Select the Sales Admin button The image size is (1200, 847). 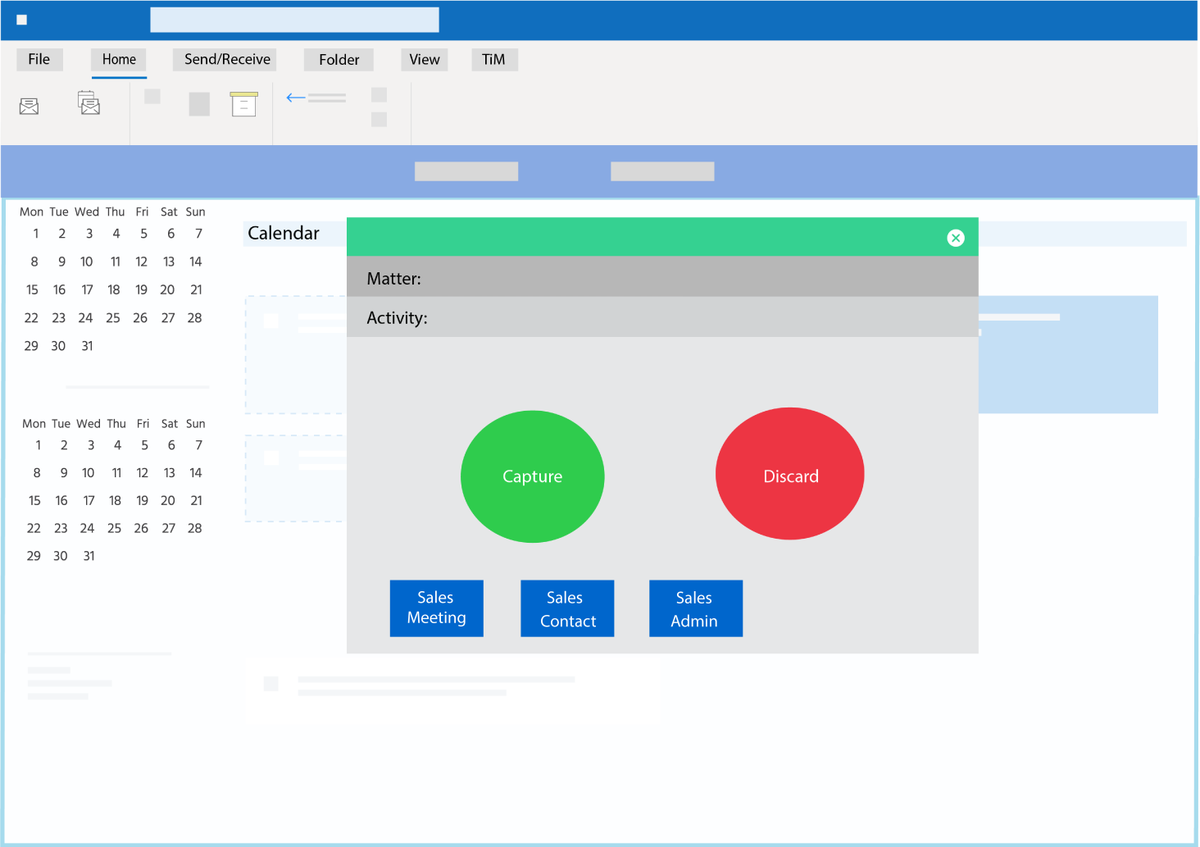tap(696, 608)
